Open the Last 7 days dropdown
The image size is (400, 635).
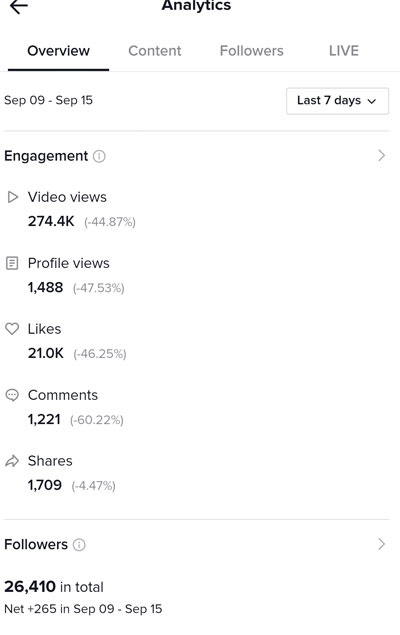[x=337, y=101]
